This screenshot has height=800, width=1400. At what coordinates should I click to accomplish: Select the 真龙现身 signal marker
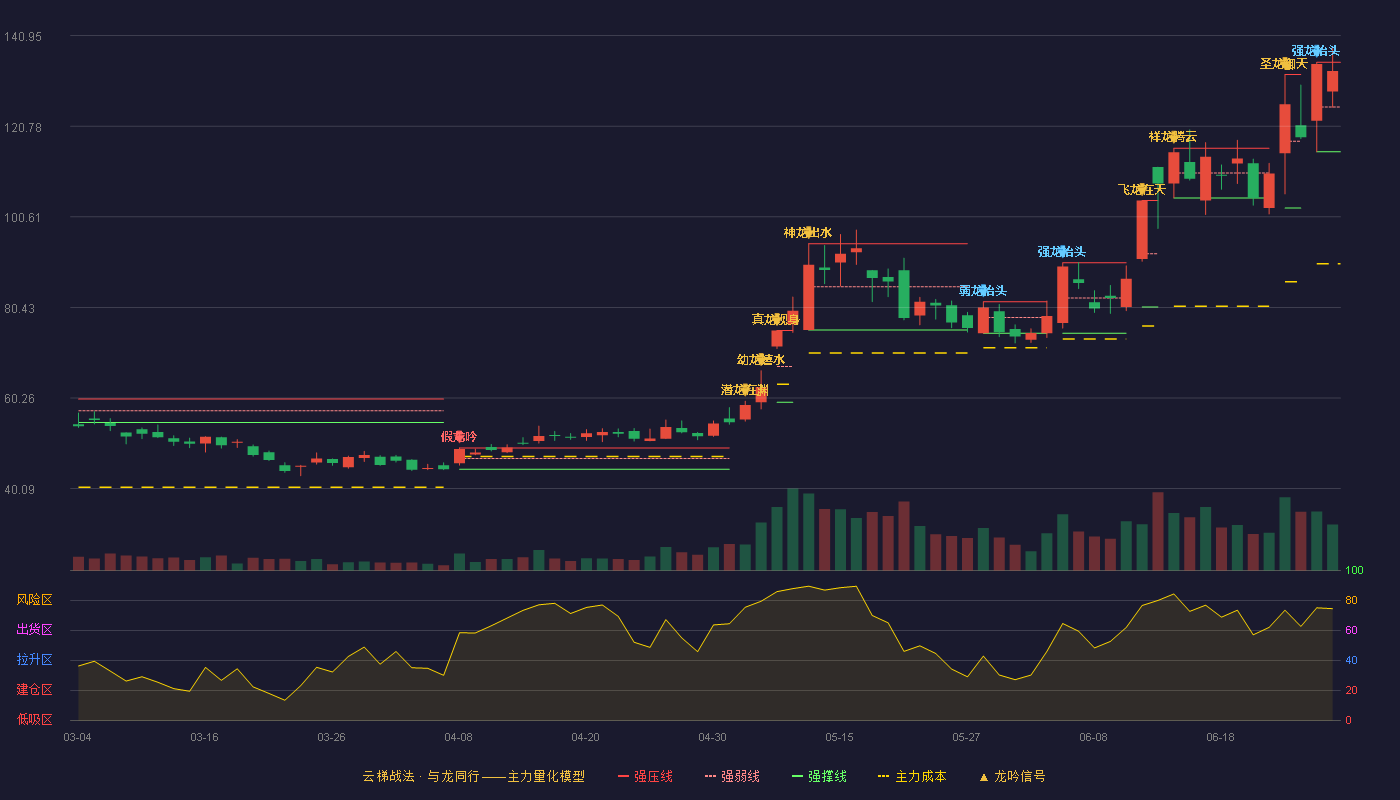[x=776, y=320]
